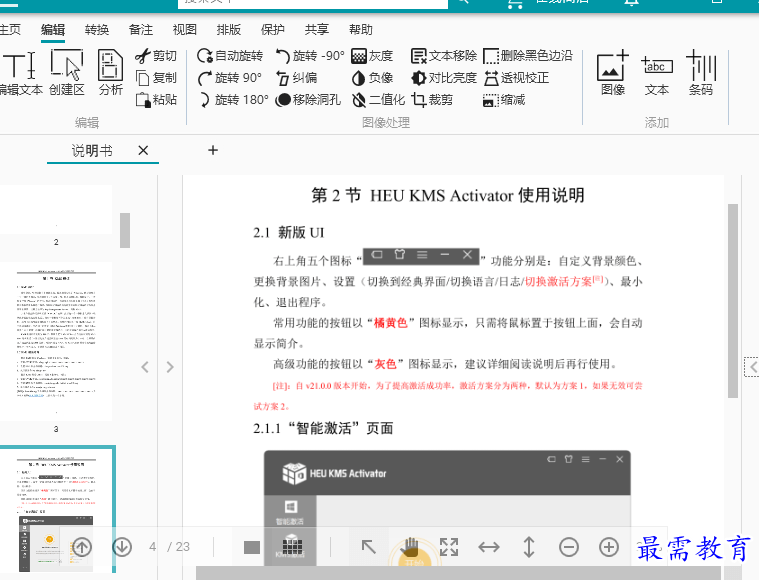
Task: Open the 帮助 tab
Action: point(361,30)
